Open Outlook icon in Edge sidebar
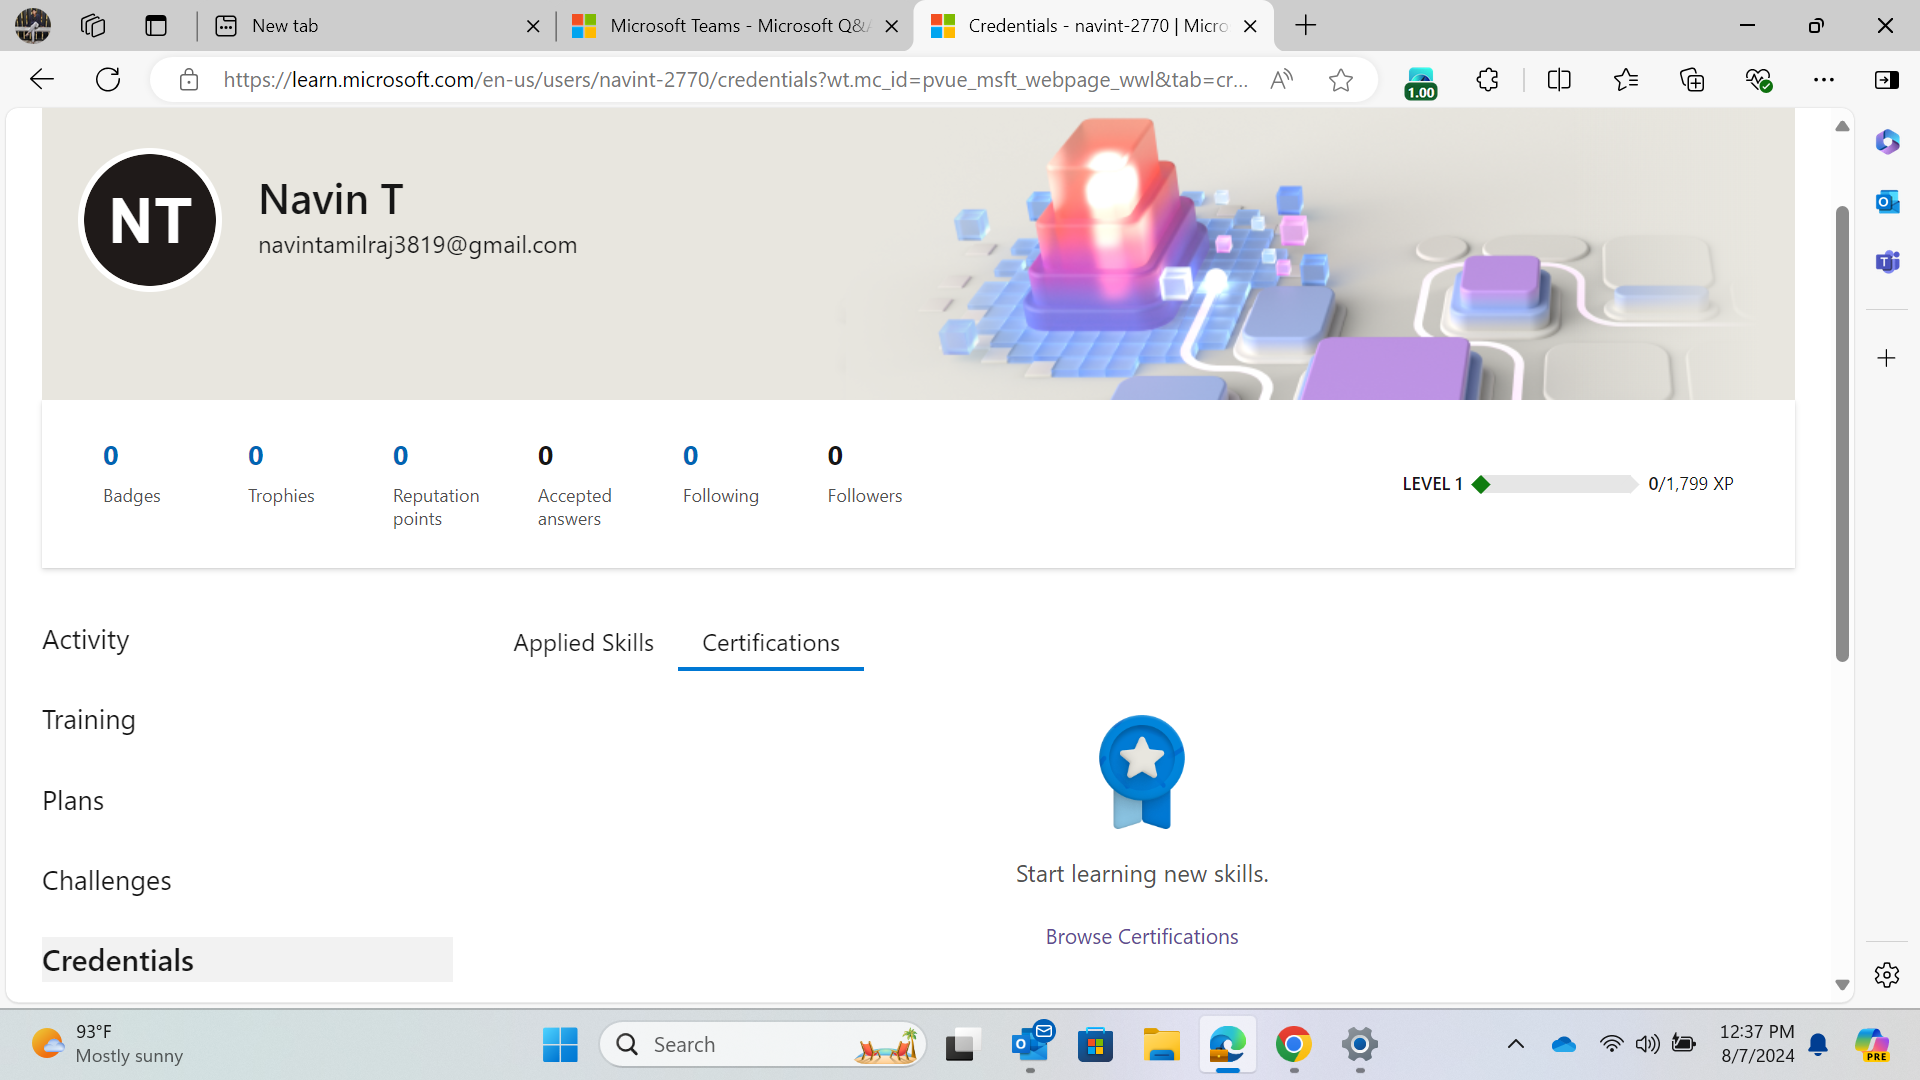This screenshot has height=1080, width=1920. [1887, 202]
